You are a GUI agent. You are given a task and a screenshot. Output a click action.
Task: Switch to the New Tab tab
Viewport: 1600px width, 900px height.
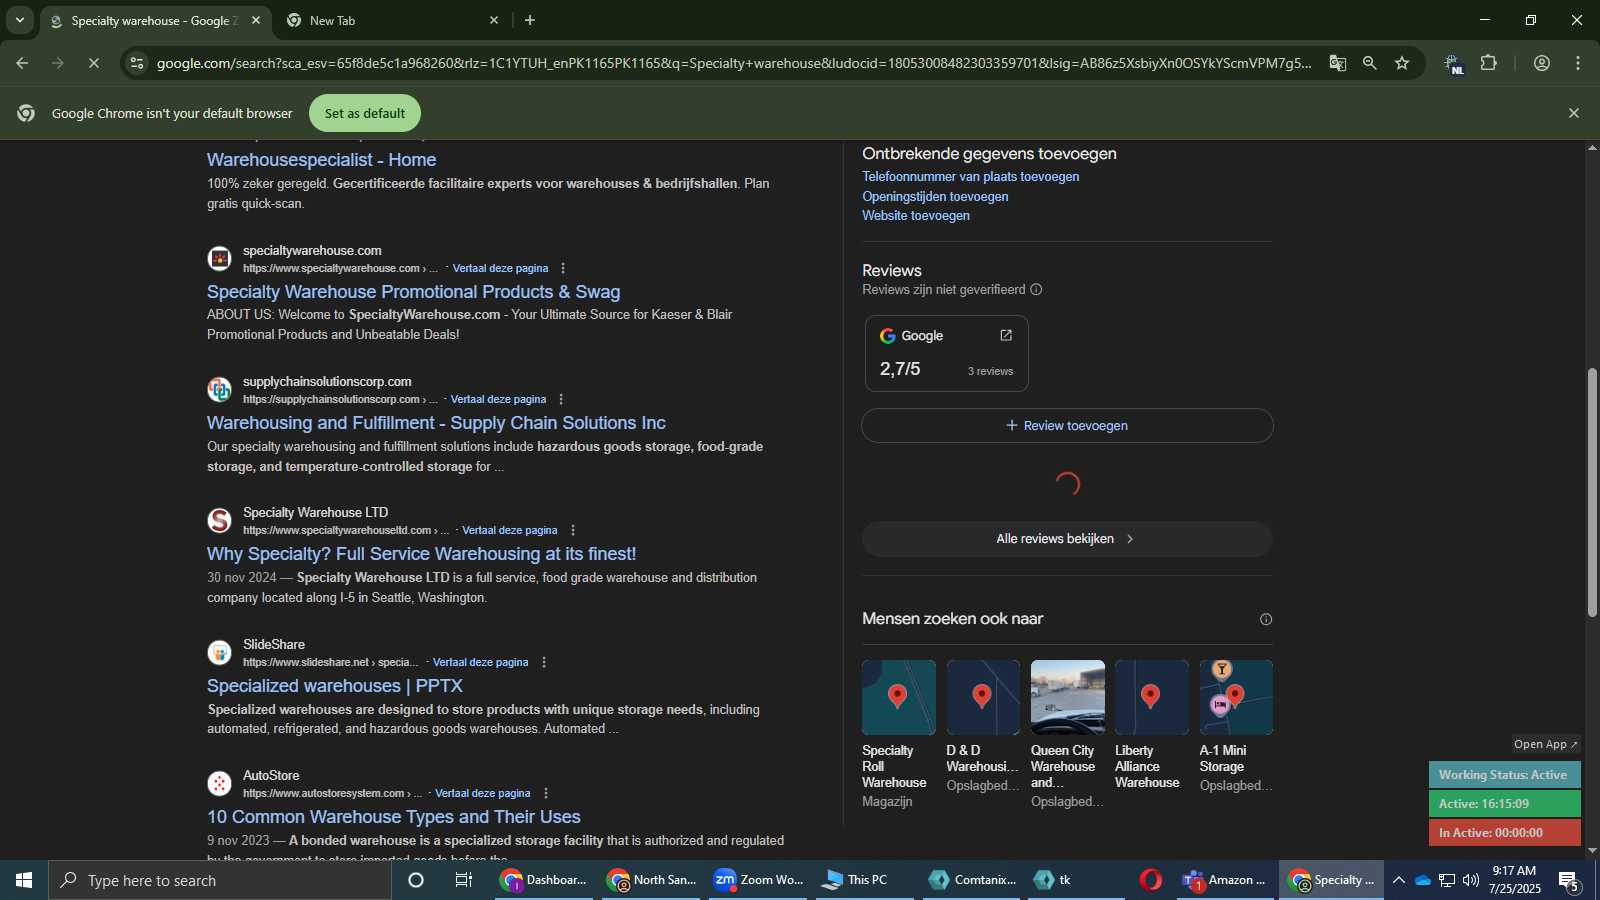(x=390, y=20)
